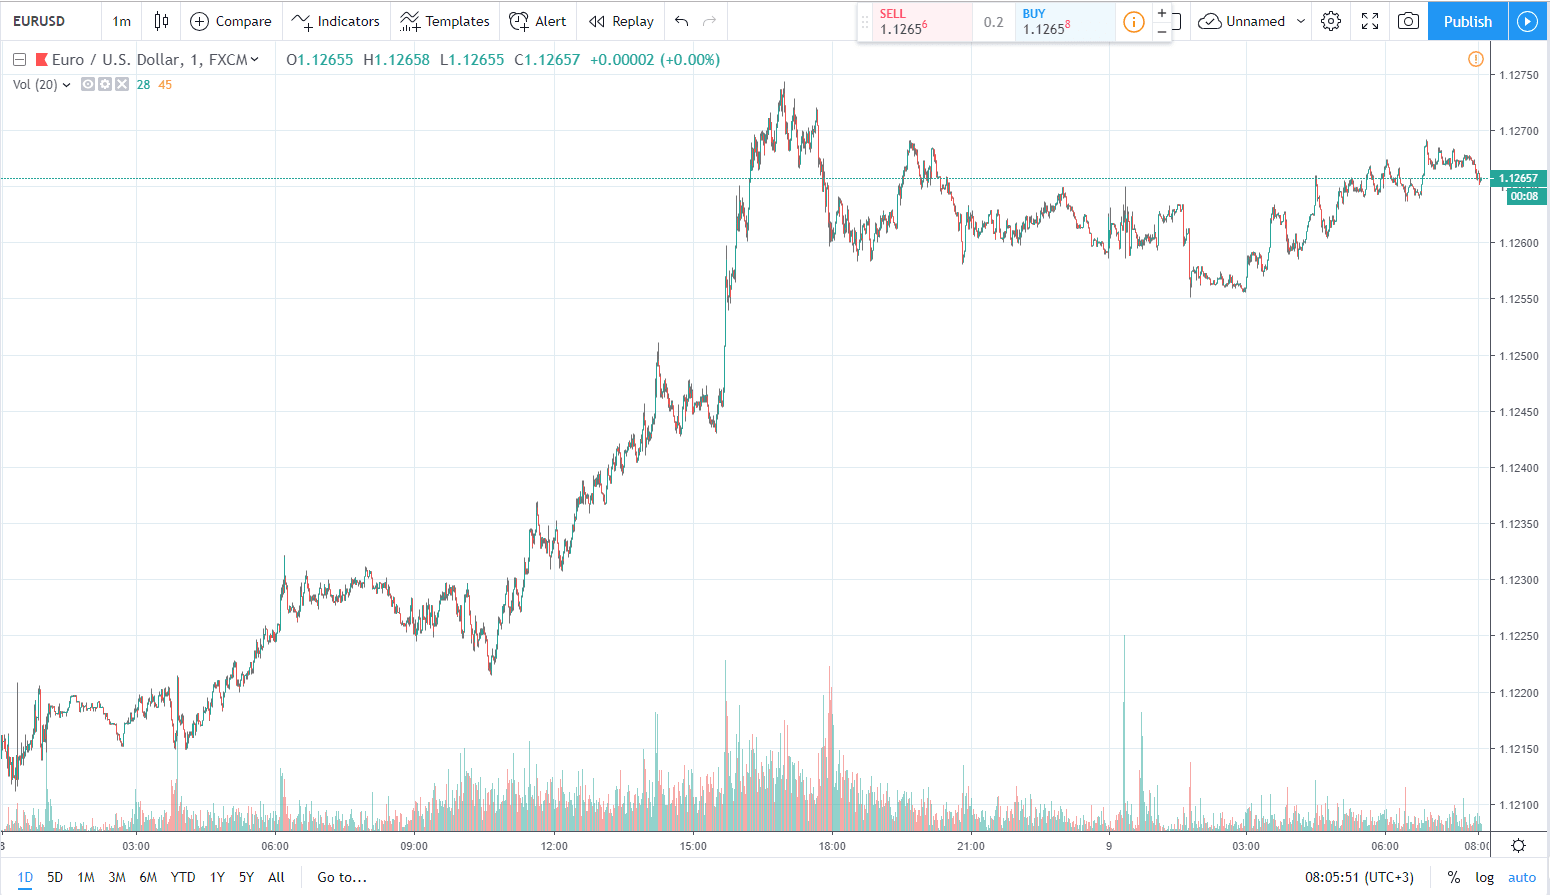Select the 6M date range
This screenshot has height=895, width=1550.
[148, 877]
